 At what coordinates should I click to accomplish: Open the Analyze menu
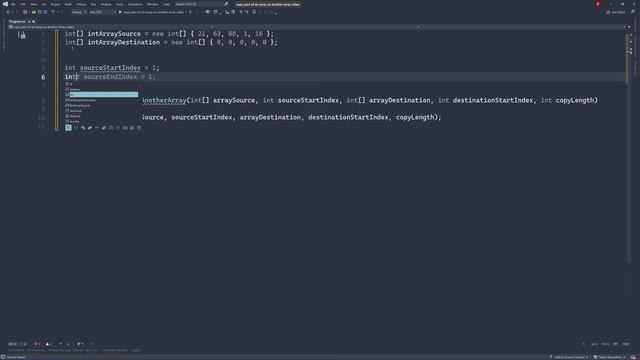point(106,4)
